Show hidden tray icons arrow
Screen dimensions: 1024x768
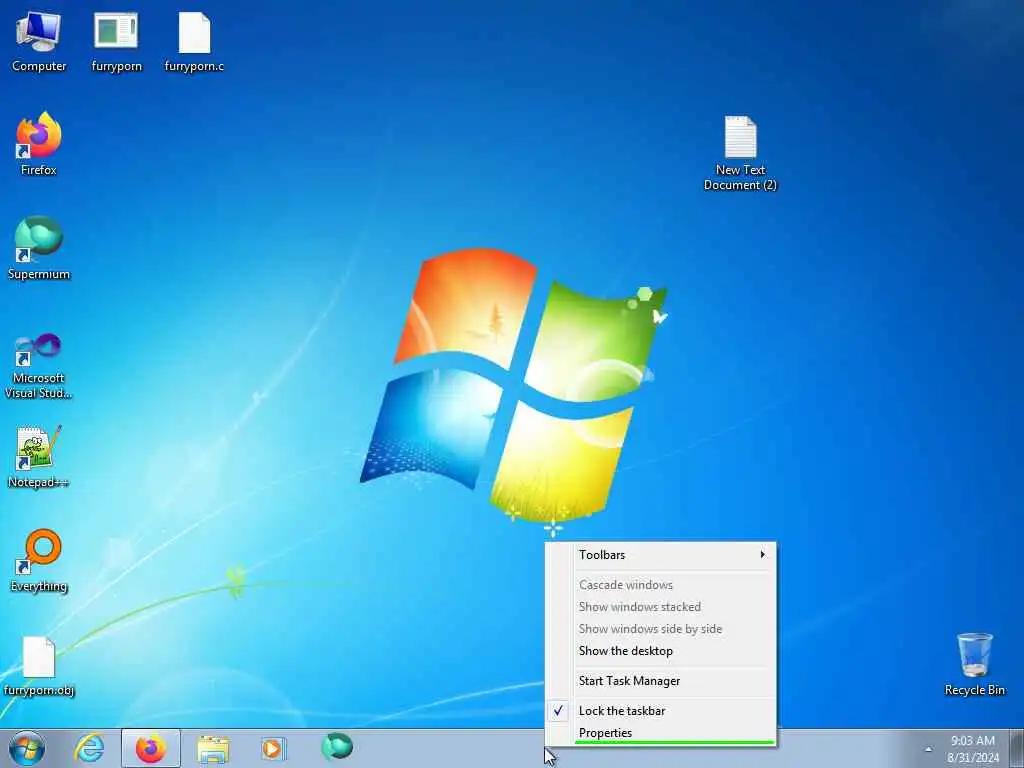click(x=928, y=749)
